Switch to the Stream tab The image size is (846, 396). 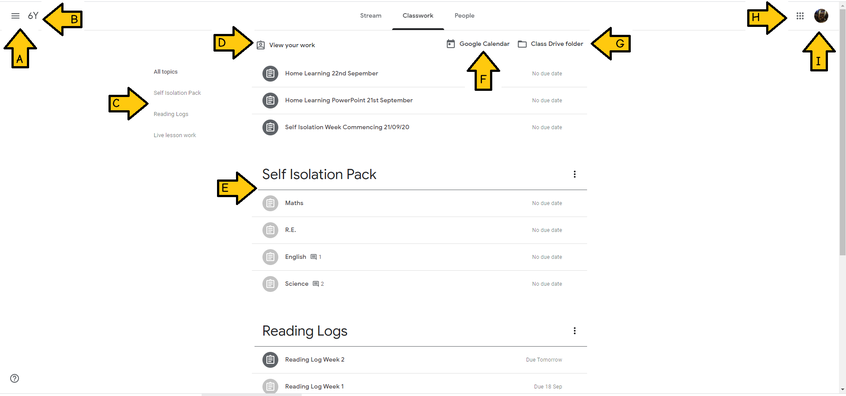click(371, 16)
